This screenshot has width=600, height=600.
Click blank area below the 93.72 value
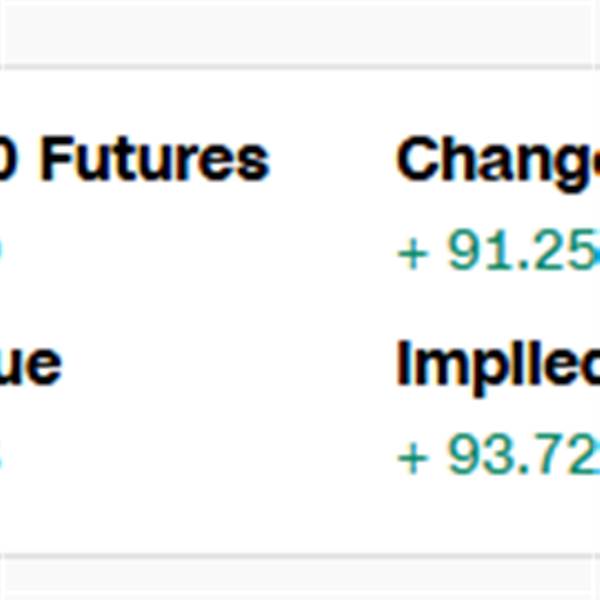497,513
